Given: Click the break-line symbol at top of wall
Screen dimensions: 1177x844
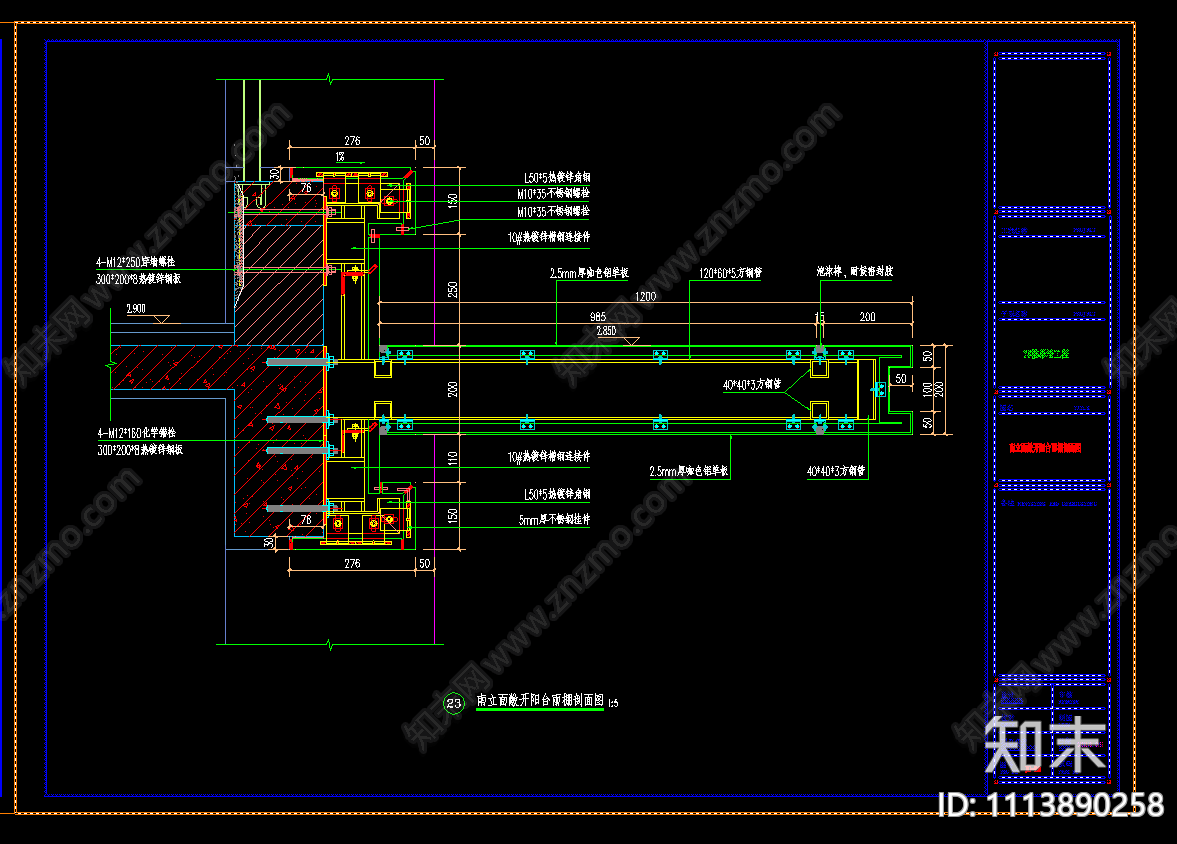Looking at the screenshot, I should pyautogui.click(x=329, y=78).
